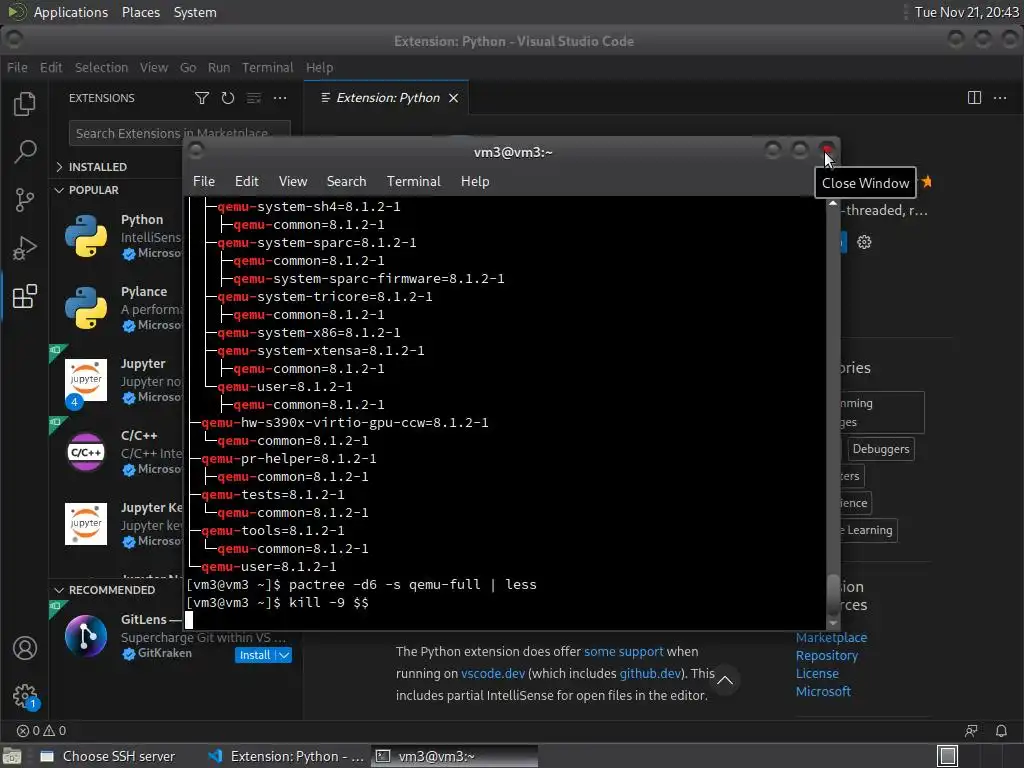The width and height of the screenshot is (1024, 768).
Task: Close the Extension: Python tab
Action: pos(453,98)
